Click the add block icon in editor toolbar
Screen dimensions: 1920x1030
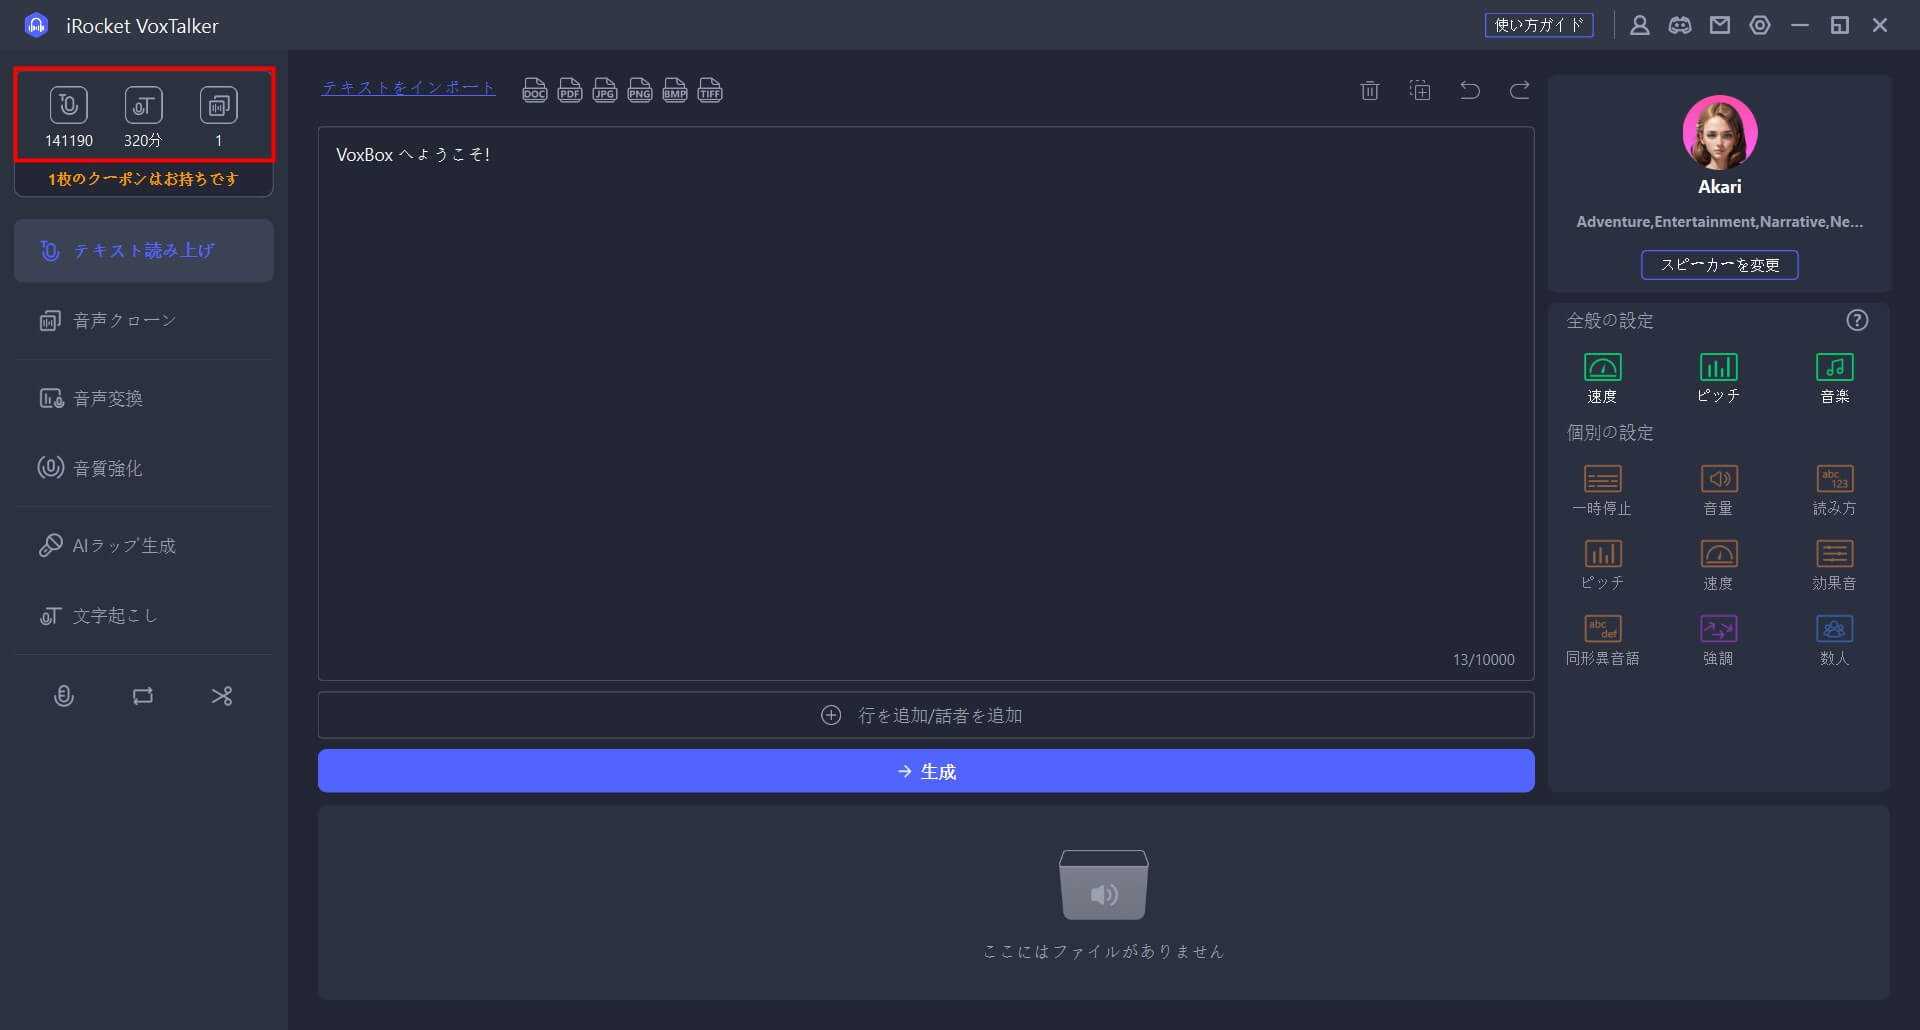coord(1420,91)
